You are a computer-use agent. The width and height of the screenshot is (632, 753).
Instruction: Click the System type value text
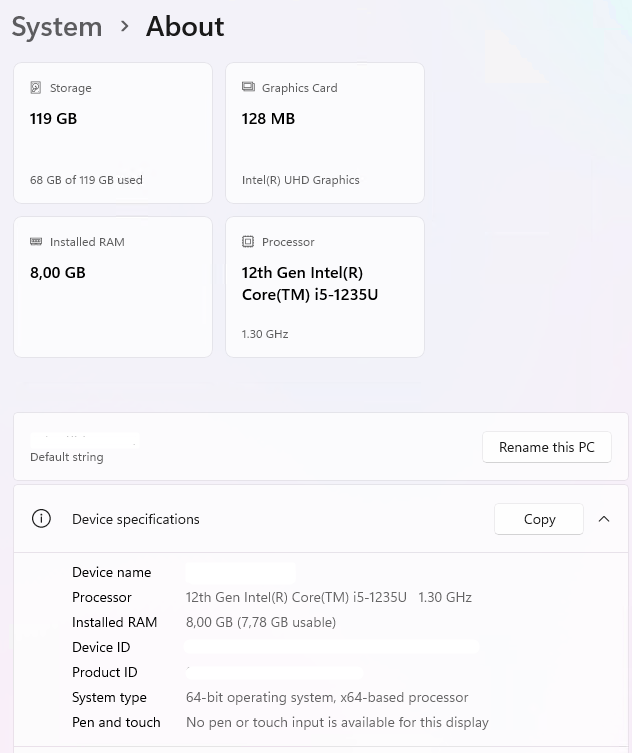(327, 697)
